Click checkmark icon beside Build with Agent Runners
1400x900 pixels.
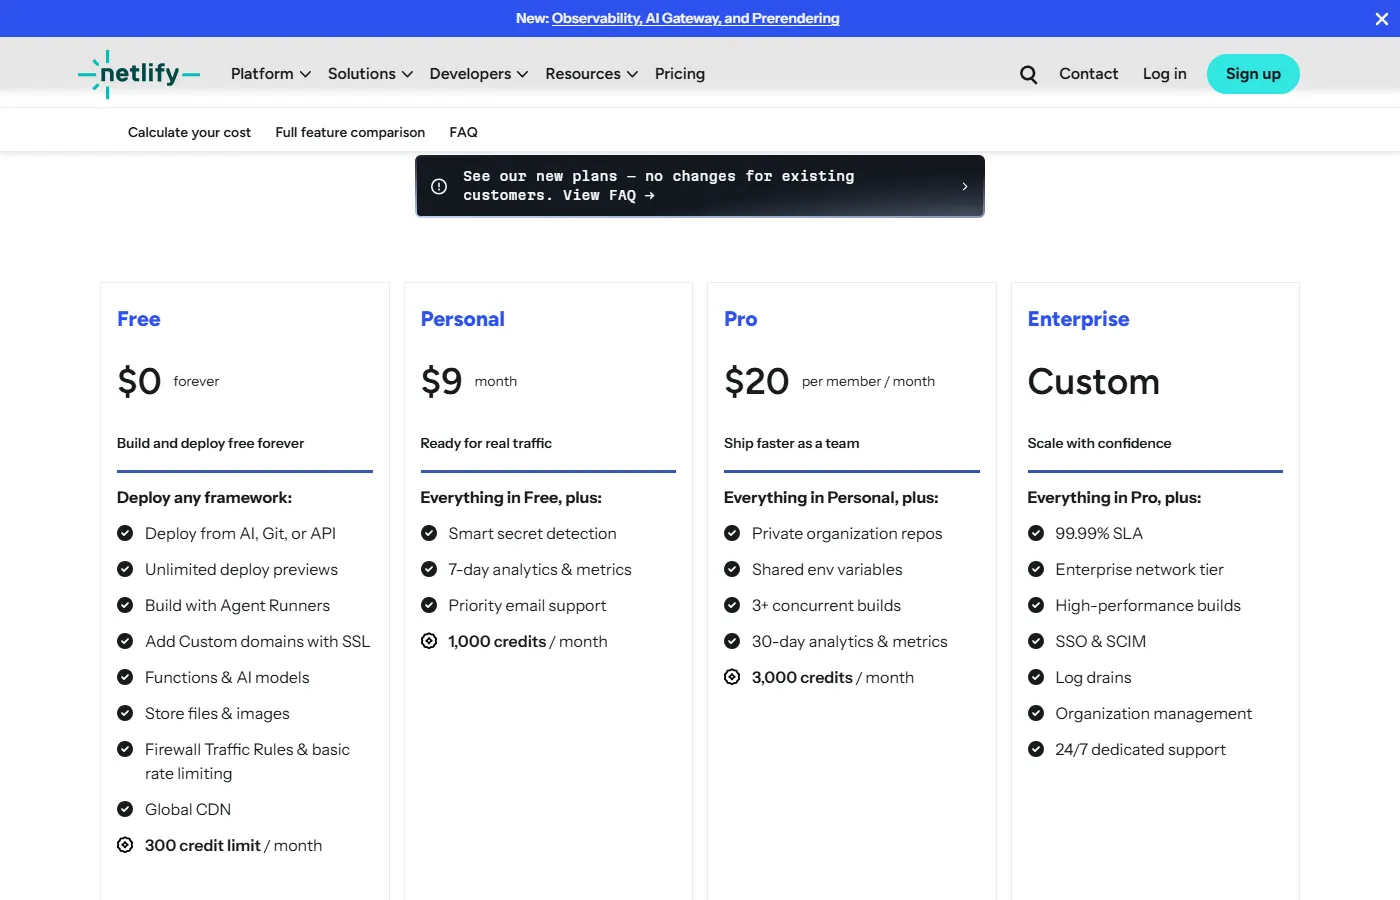(x=125, y=605)
